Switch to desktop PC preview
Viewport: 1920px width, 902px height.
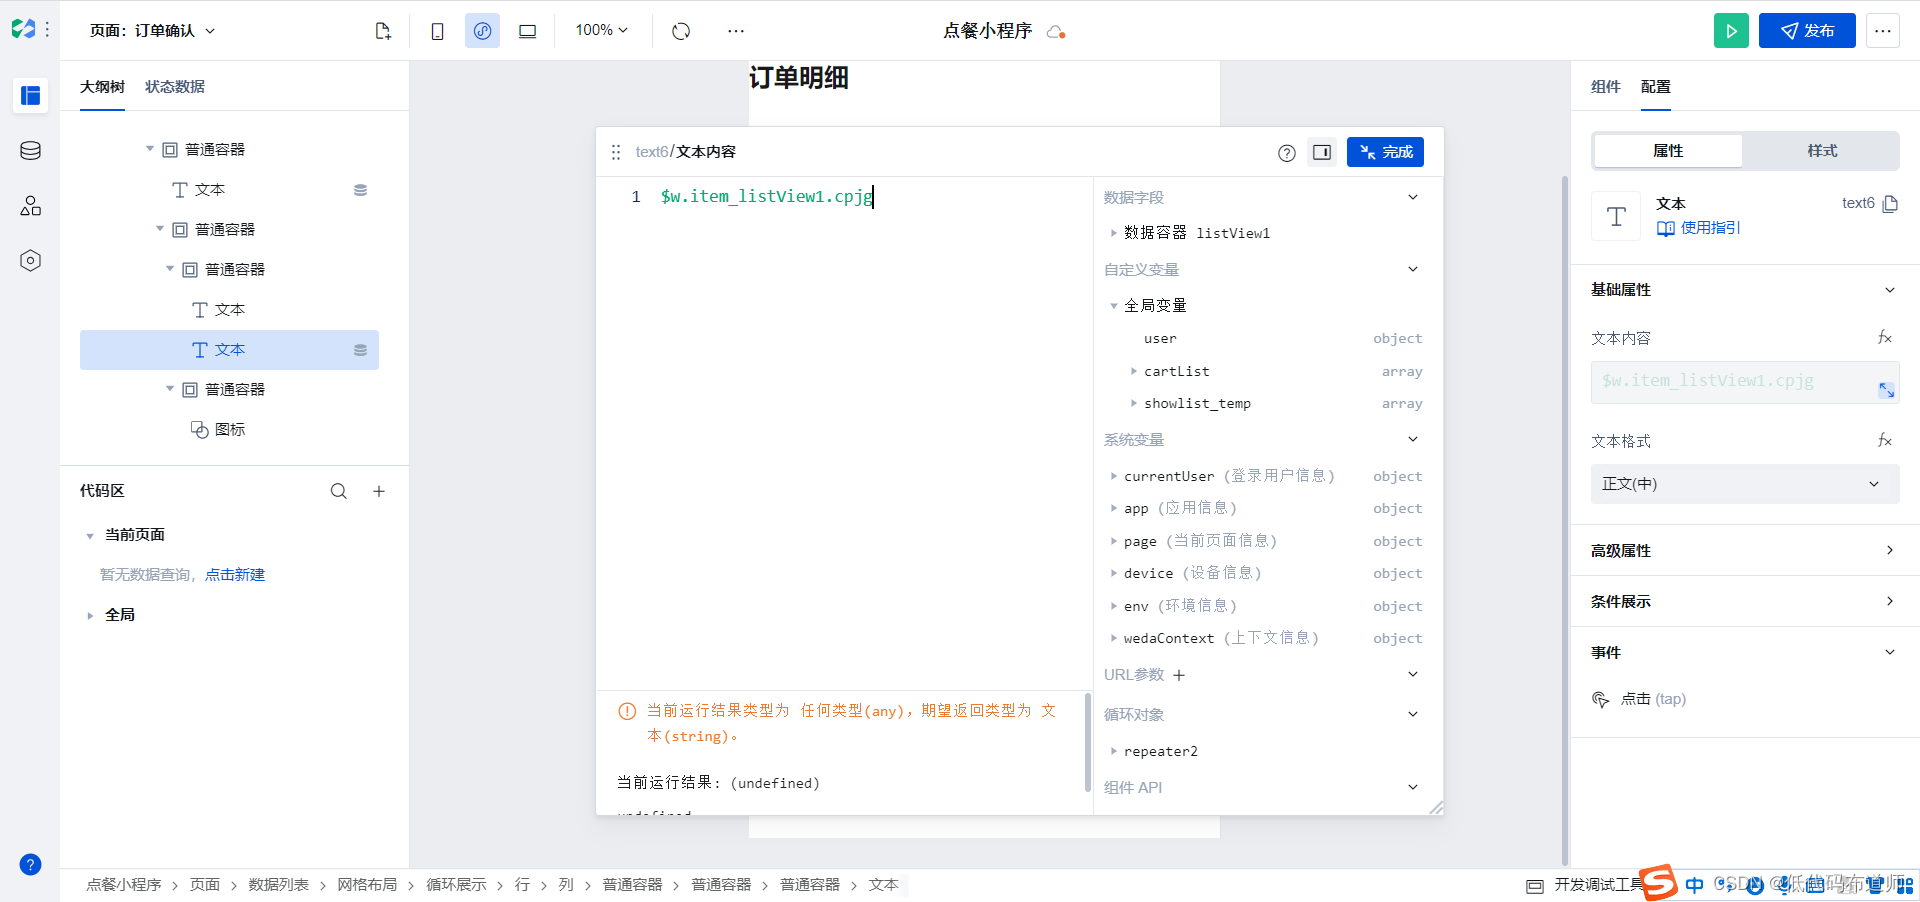pyautogui.click(x=527, y=31)
